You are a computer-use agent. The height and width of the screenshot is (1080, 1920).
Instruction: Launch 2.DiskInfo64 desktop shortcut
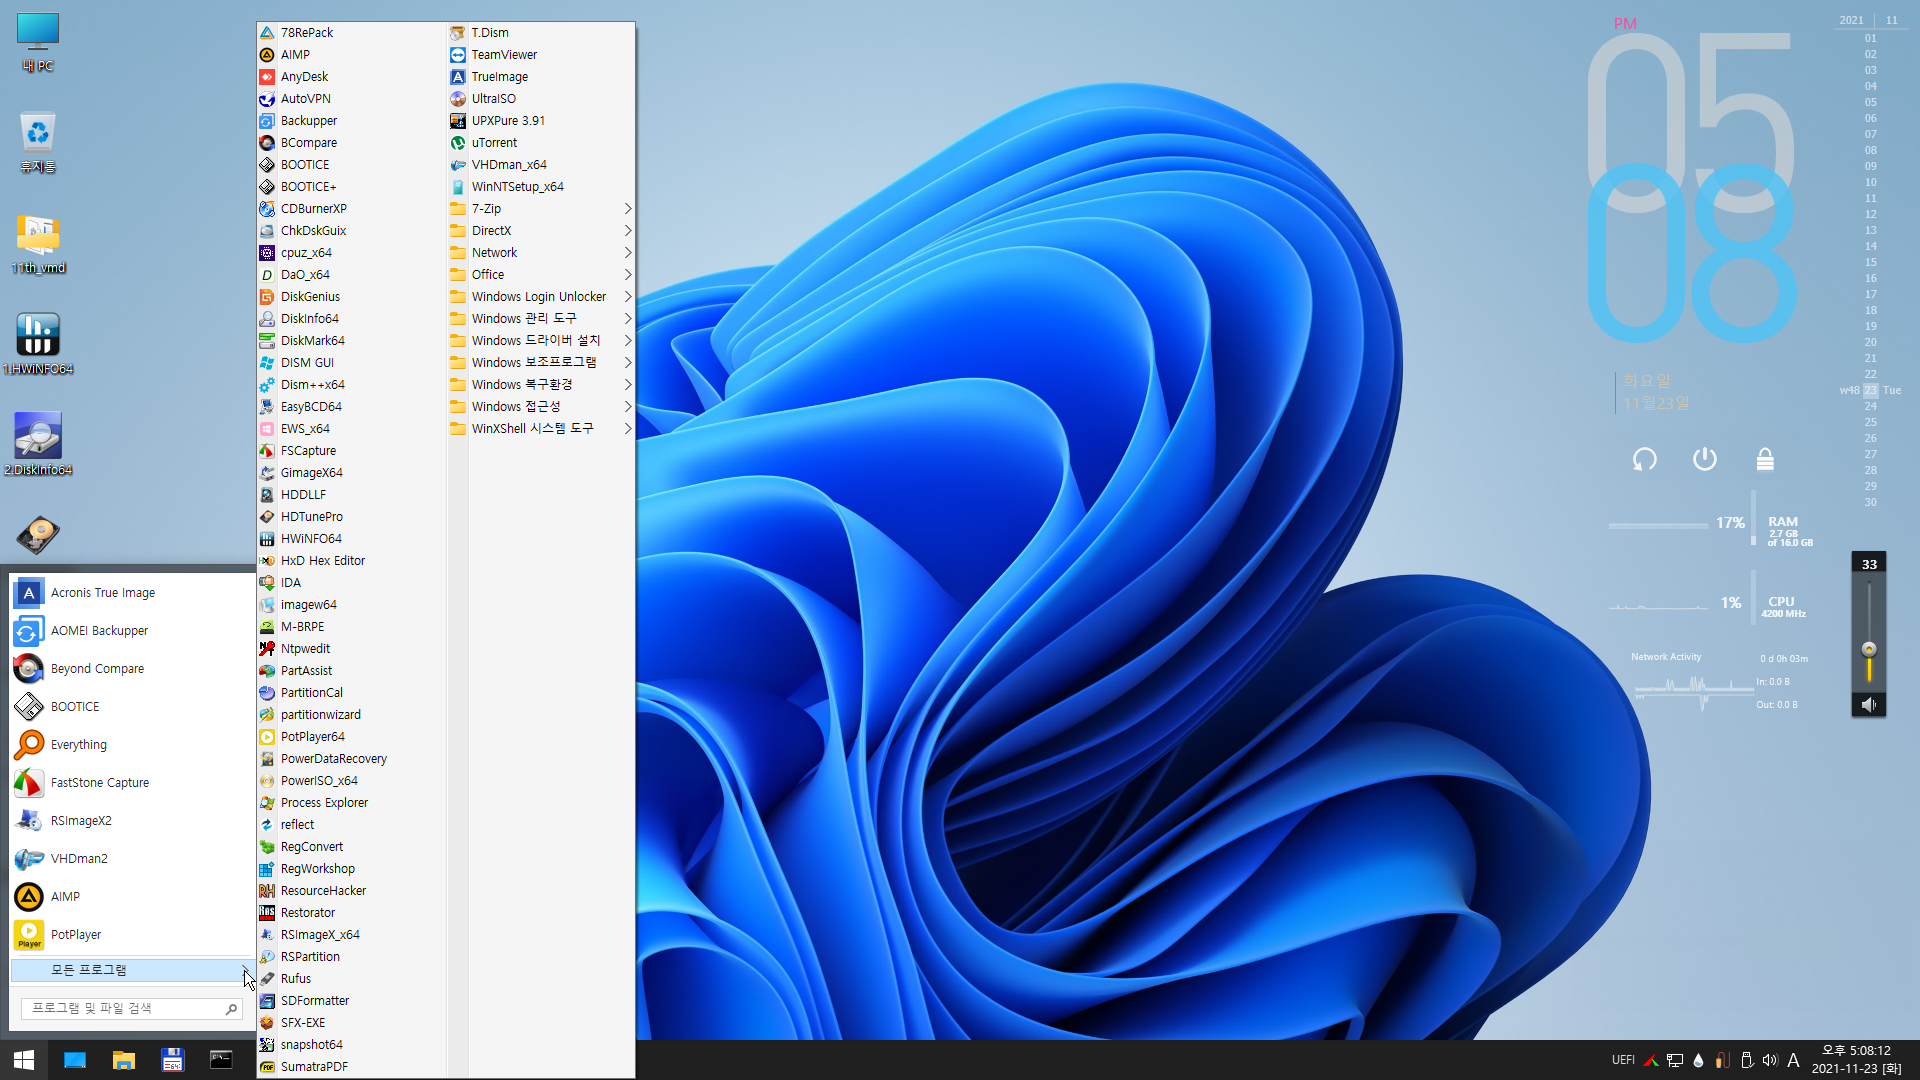[x=38, y=445]
